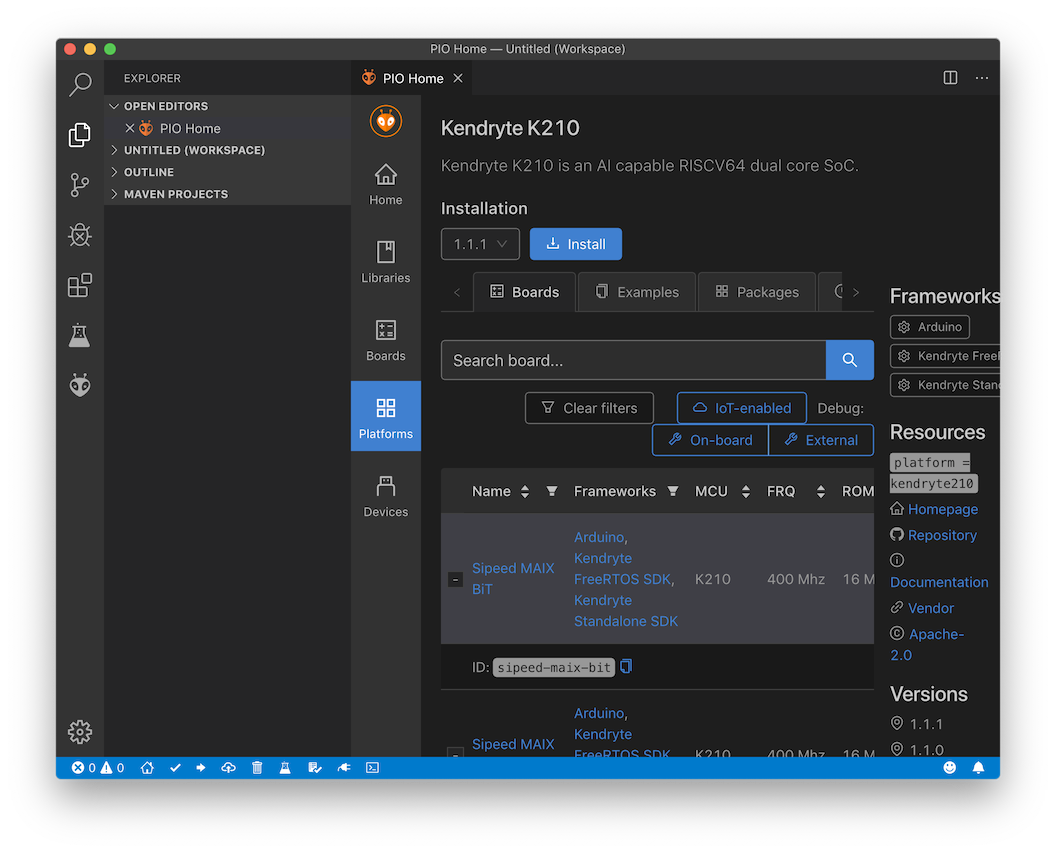
Task: Open the Repository link
Action: coord(942,535)
